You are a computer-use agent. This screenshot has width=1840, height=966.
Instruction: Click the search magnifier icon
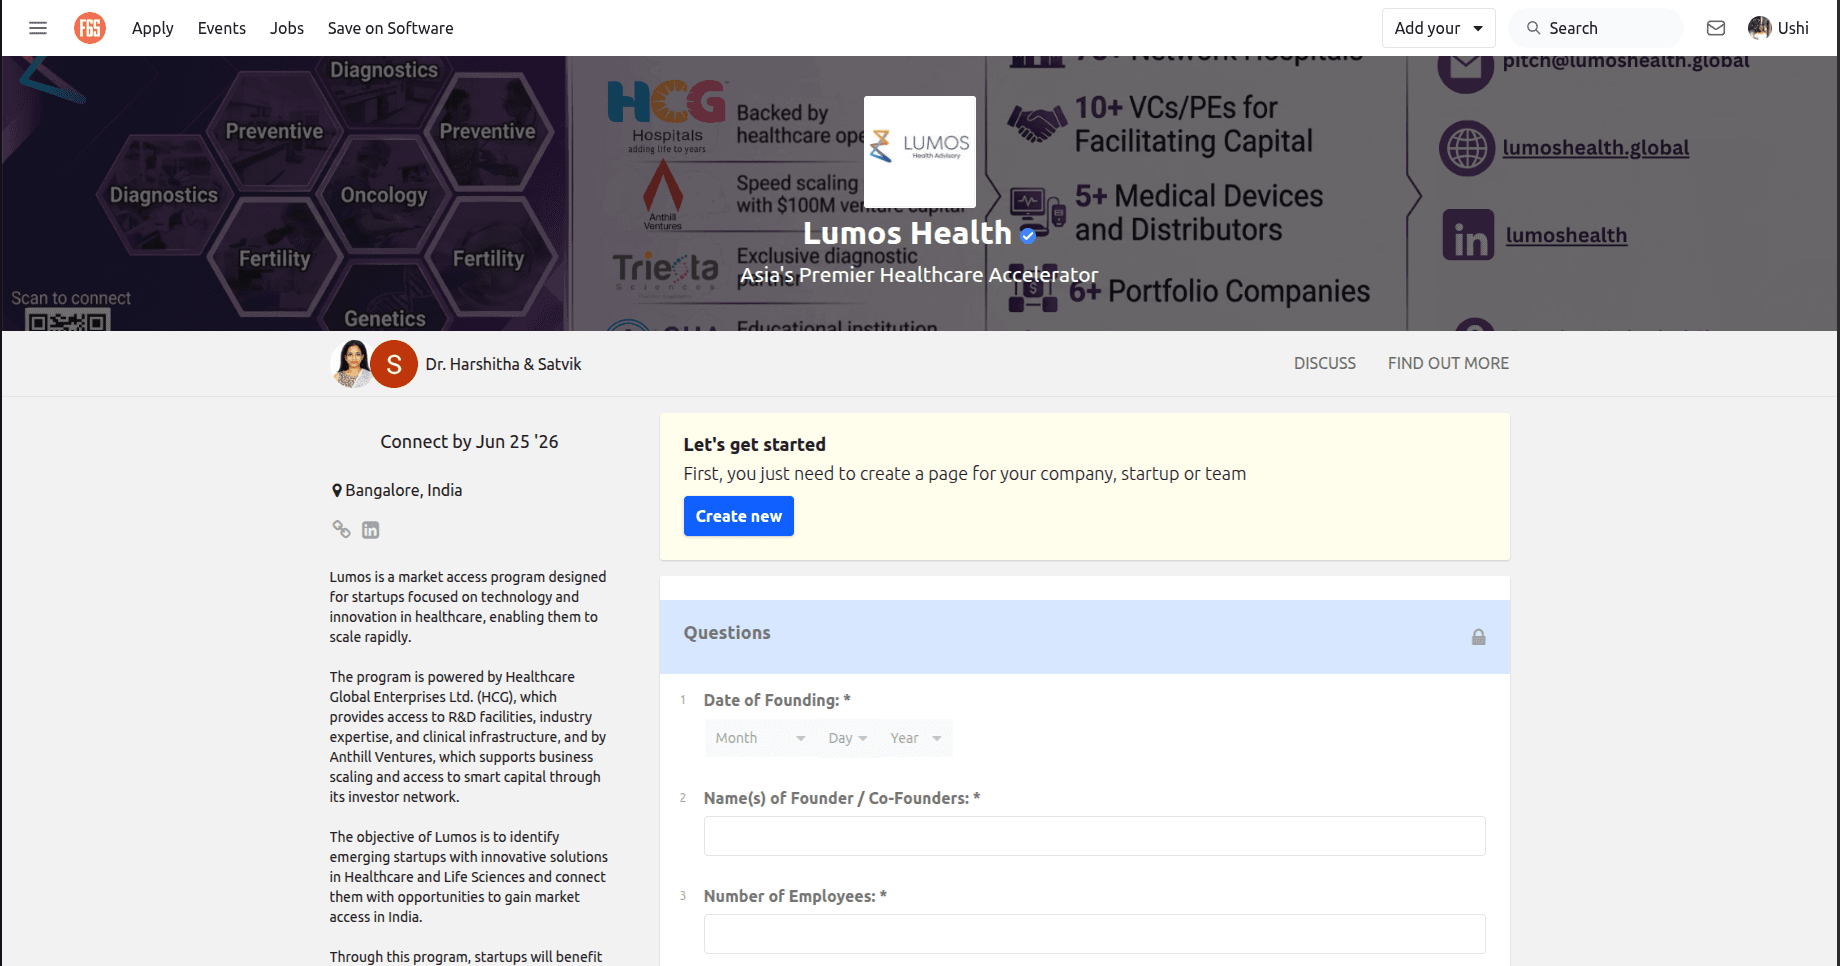(x=1533, y=28)
